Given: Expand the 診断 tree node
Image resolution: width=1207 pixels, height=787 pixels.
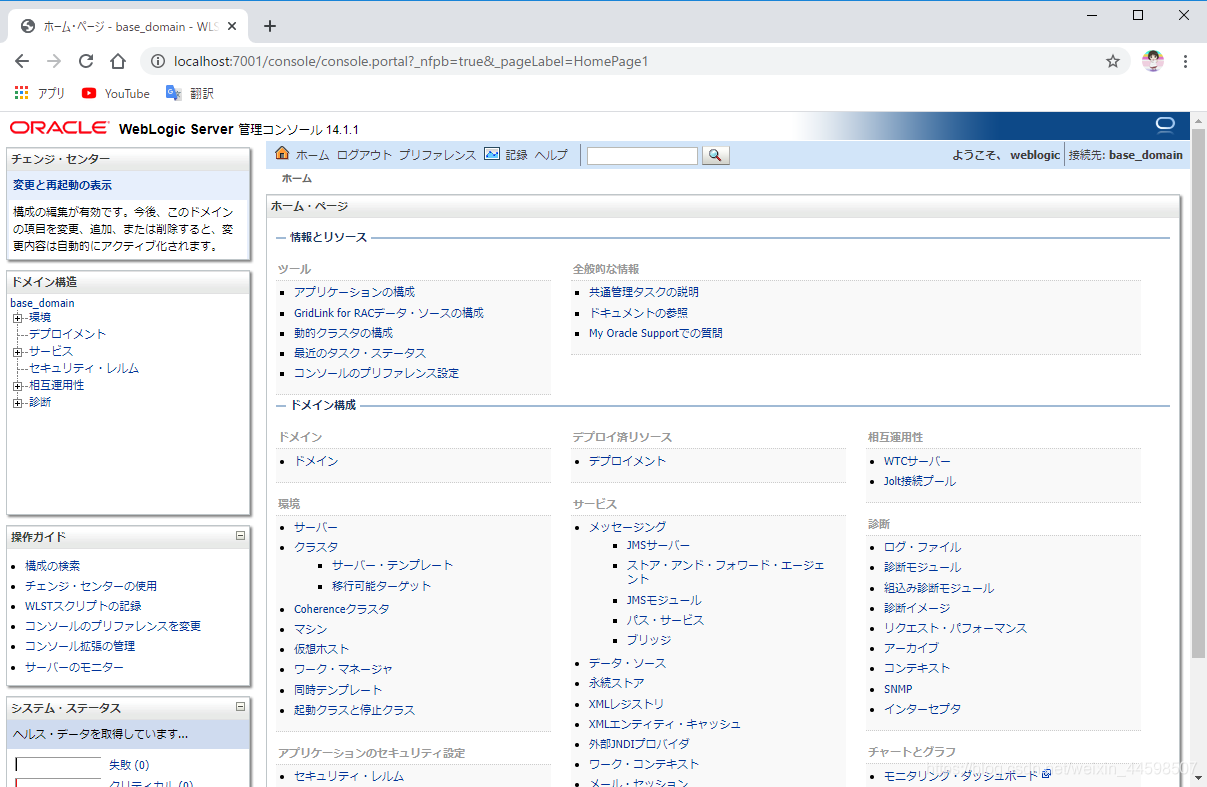Looking at the screenshot, I should [17, 403].
